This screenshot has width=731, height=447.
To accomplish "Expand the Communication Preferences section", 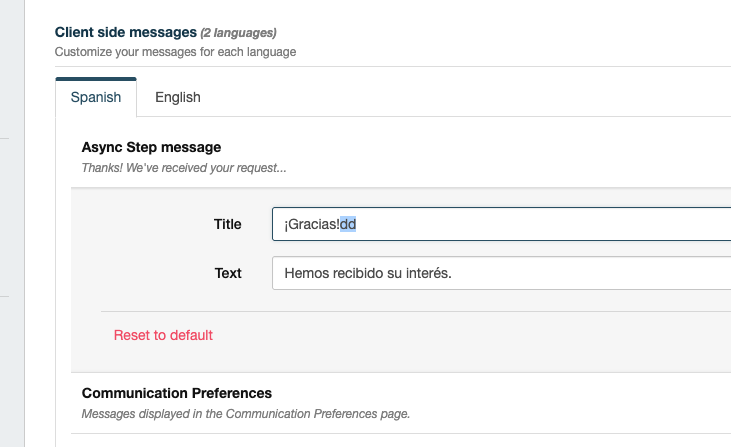I will 177,393.
